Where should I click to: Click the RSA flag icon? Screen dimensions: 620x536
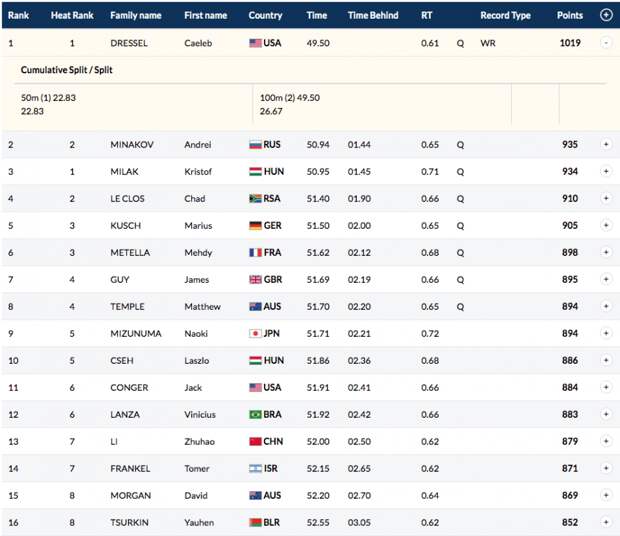pyautogui.click(x=255, y=199)
